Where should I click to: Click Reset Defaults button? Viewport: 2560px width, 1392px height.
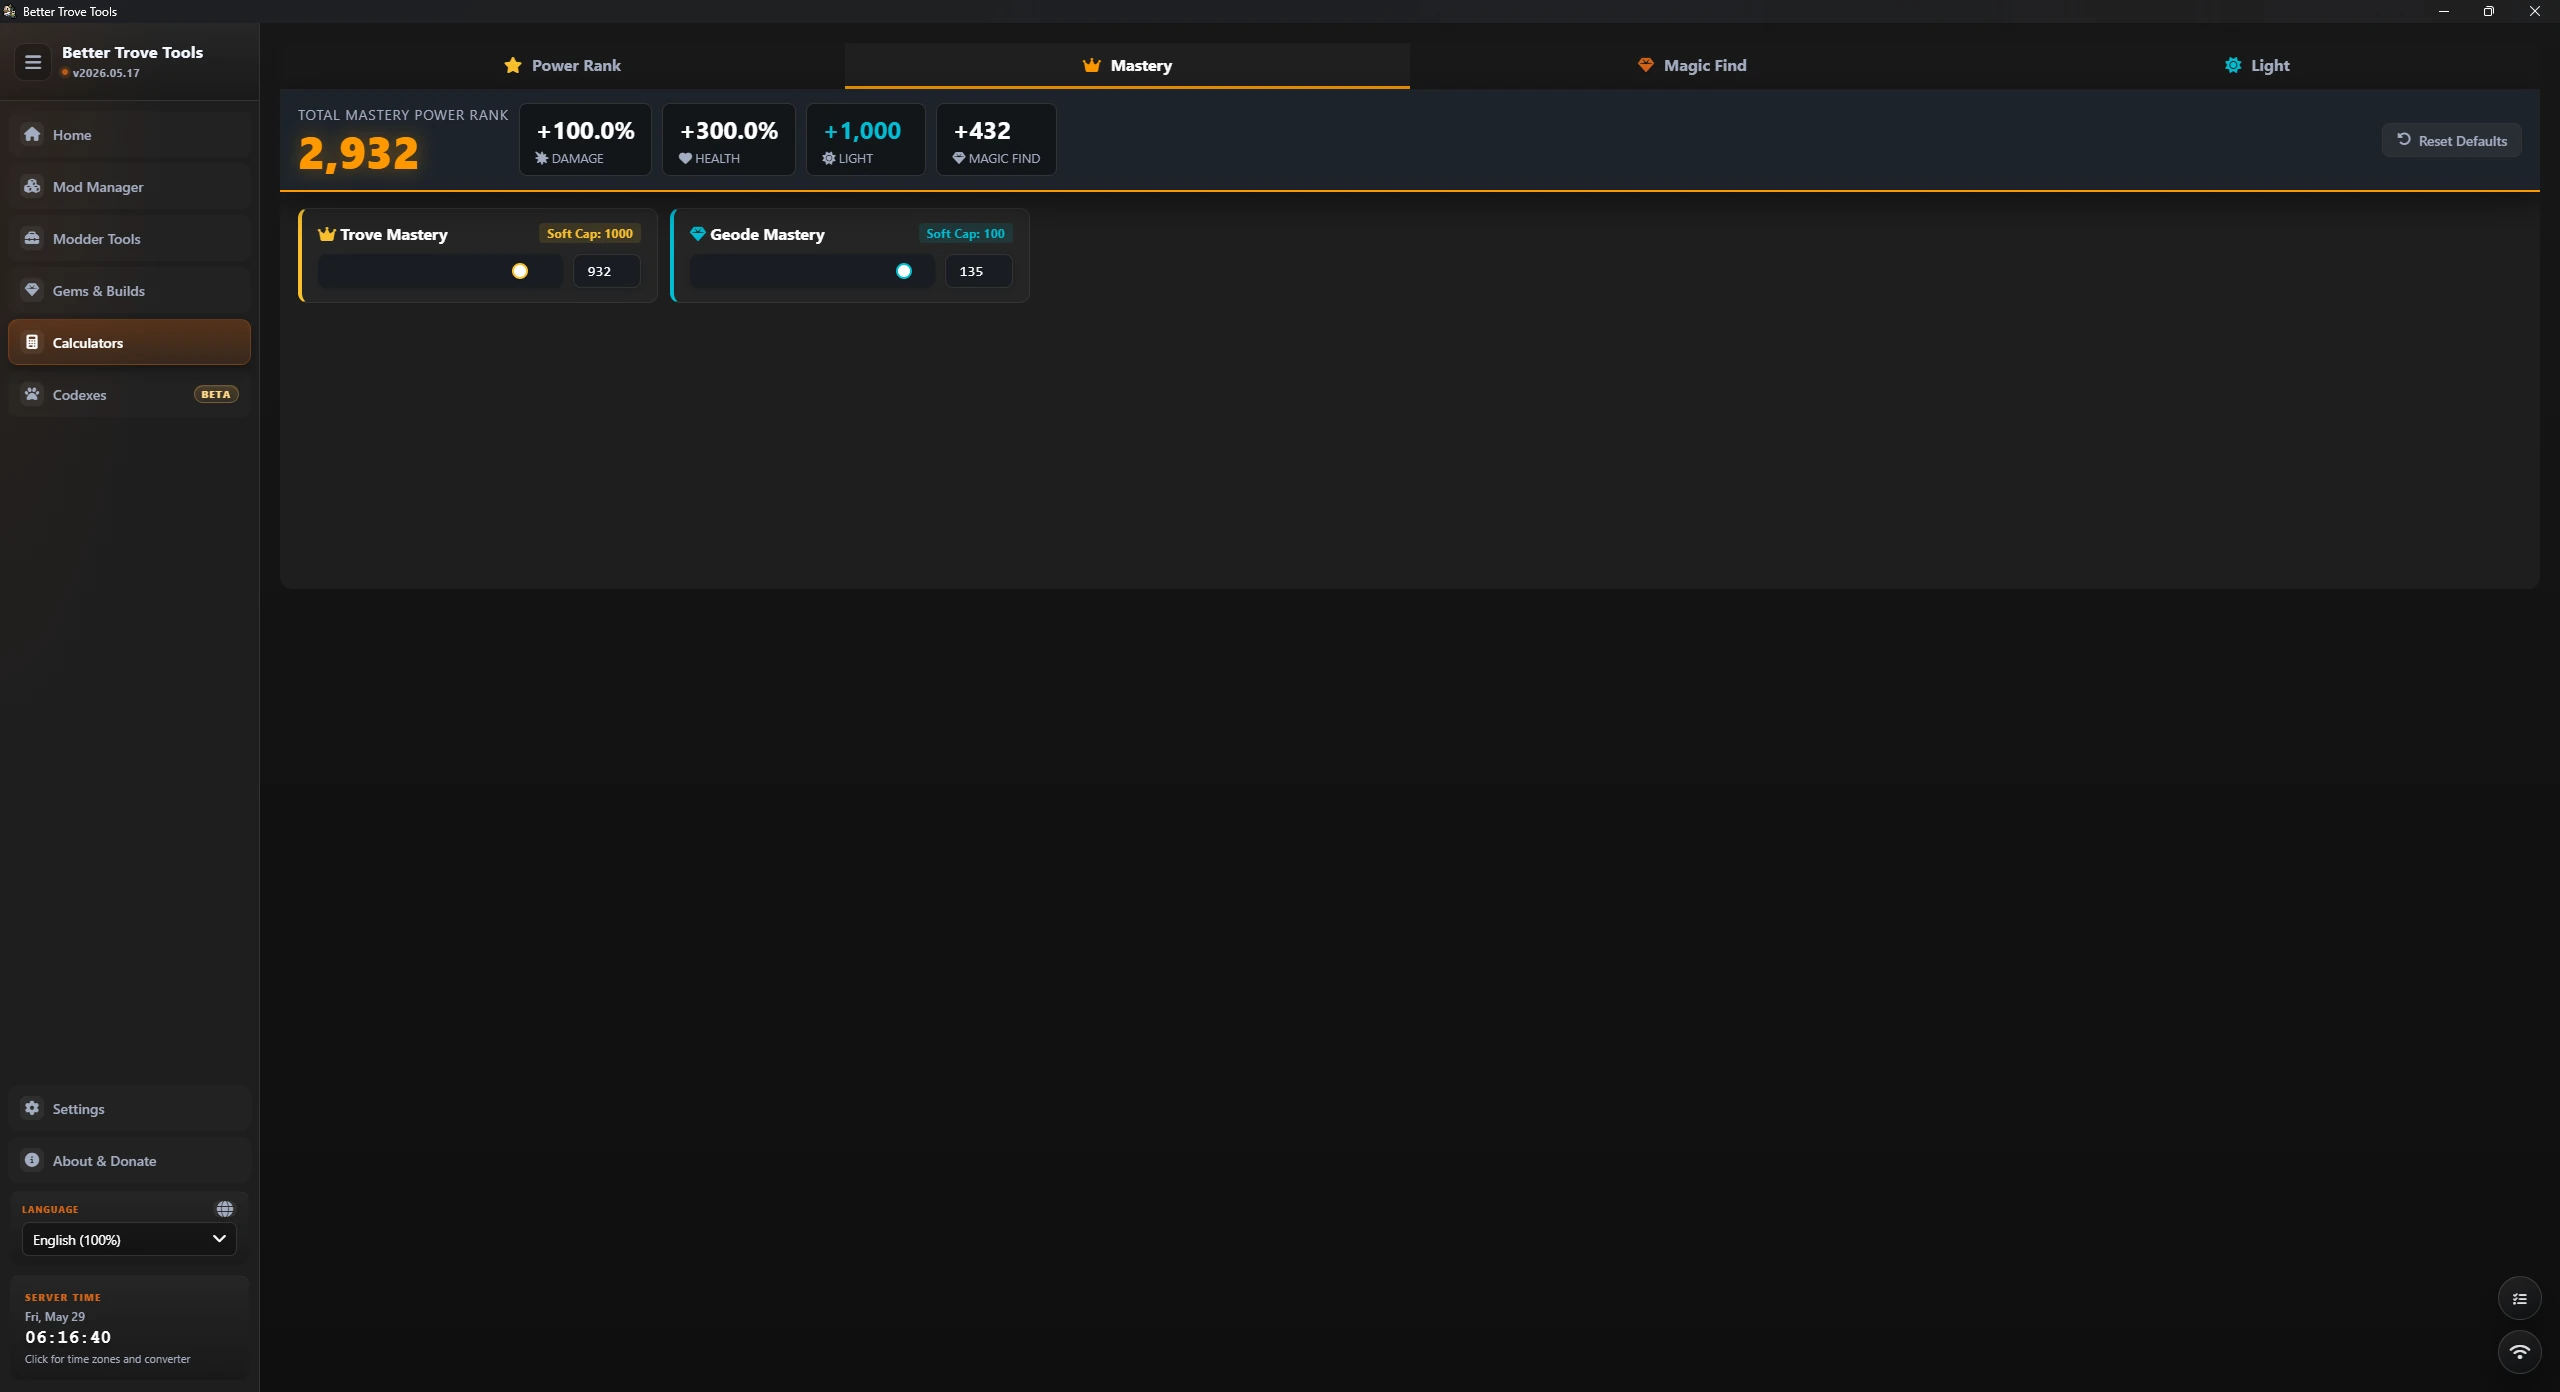click(x=2451, y=140)
